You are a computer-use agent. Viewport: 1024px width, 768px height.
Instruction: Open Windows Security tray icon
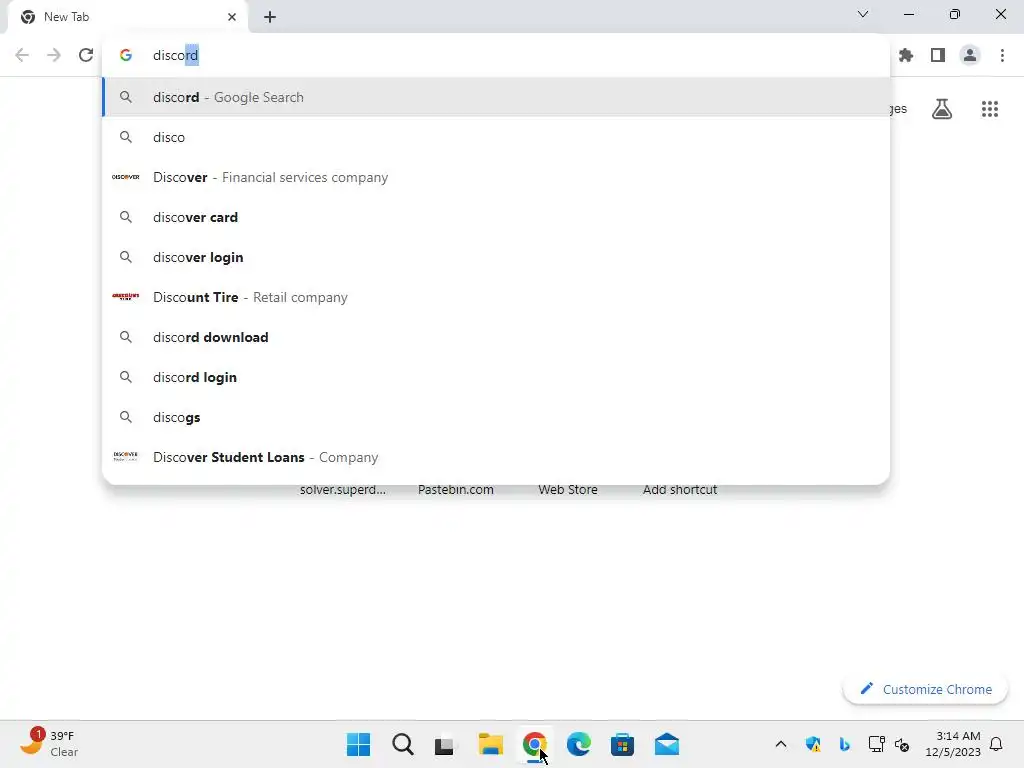point(813,744)
